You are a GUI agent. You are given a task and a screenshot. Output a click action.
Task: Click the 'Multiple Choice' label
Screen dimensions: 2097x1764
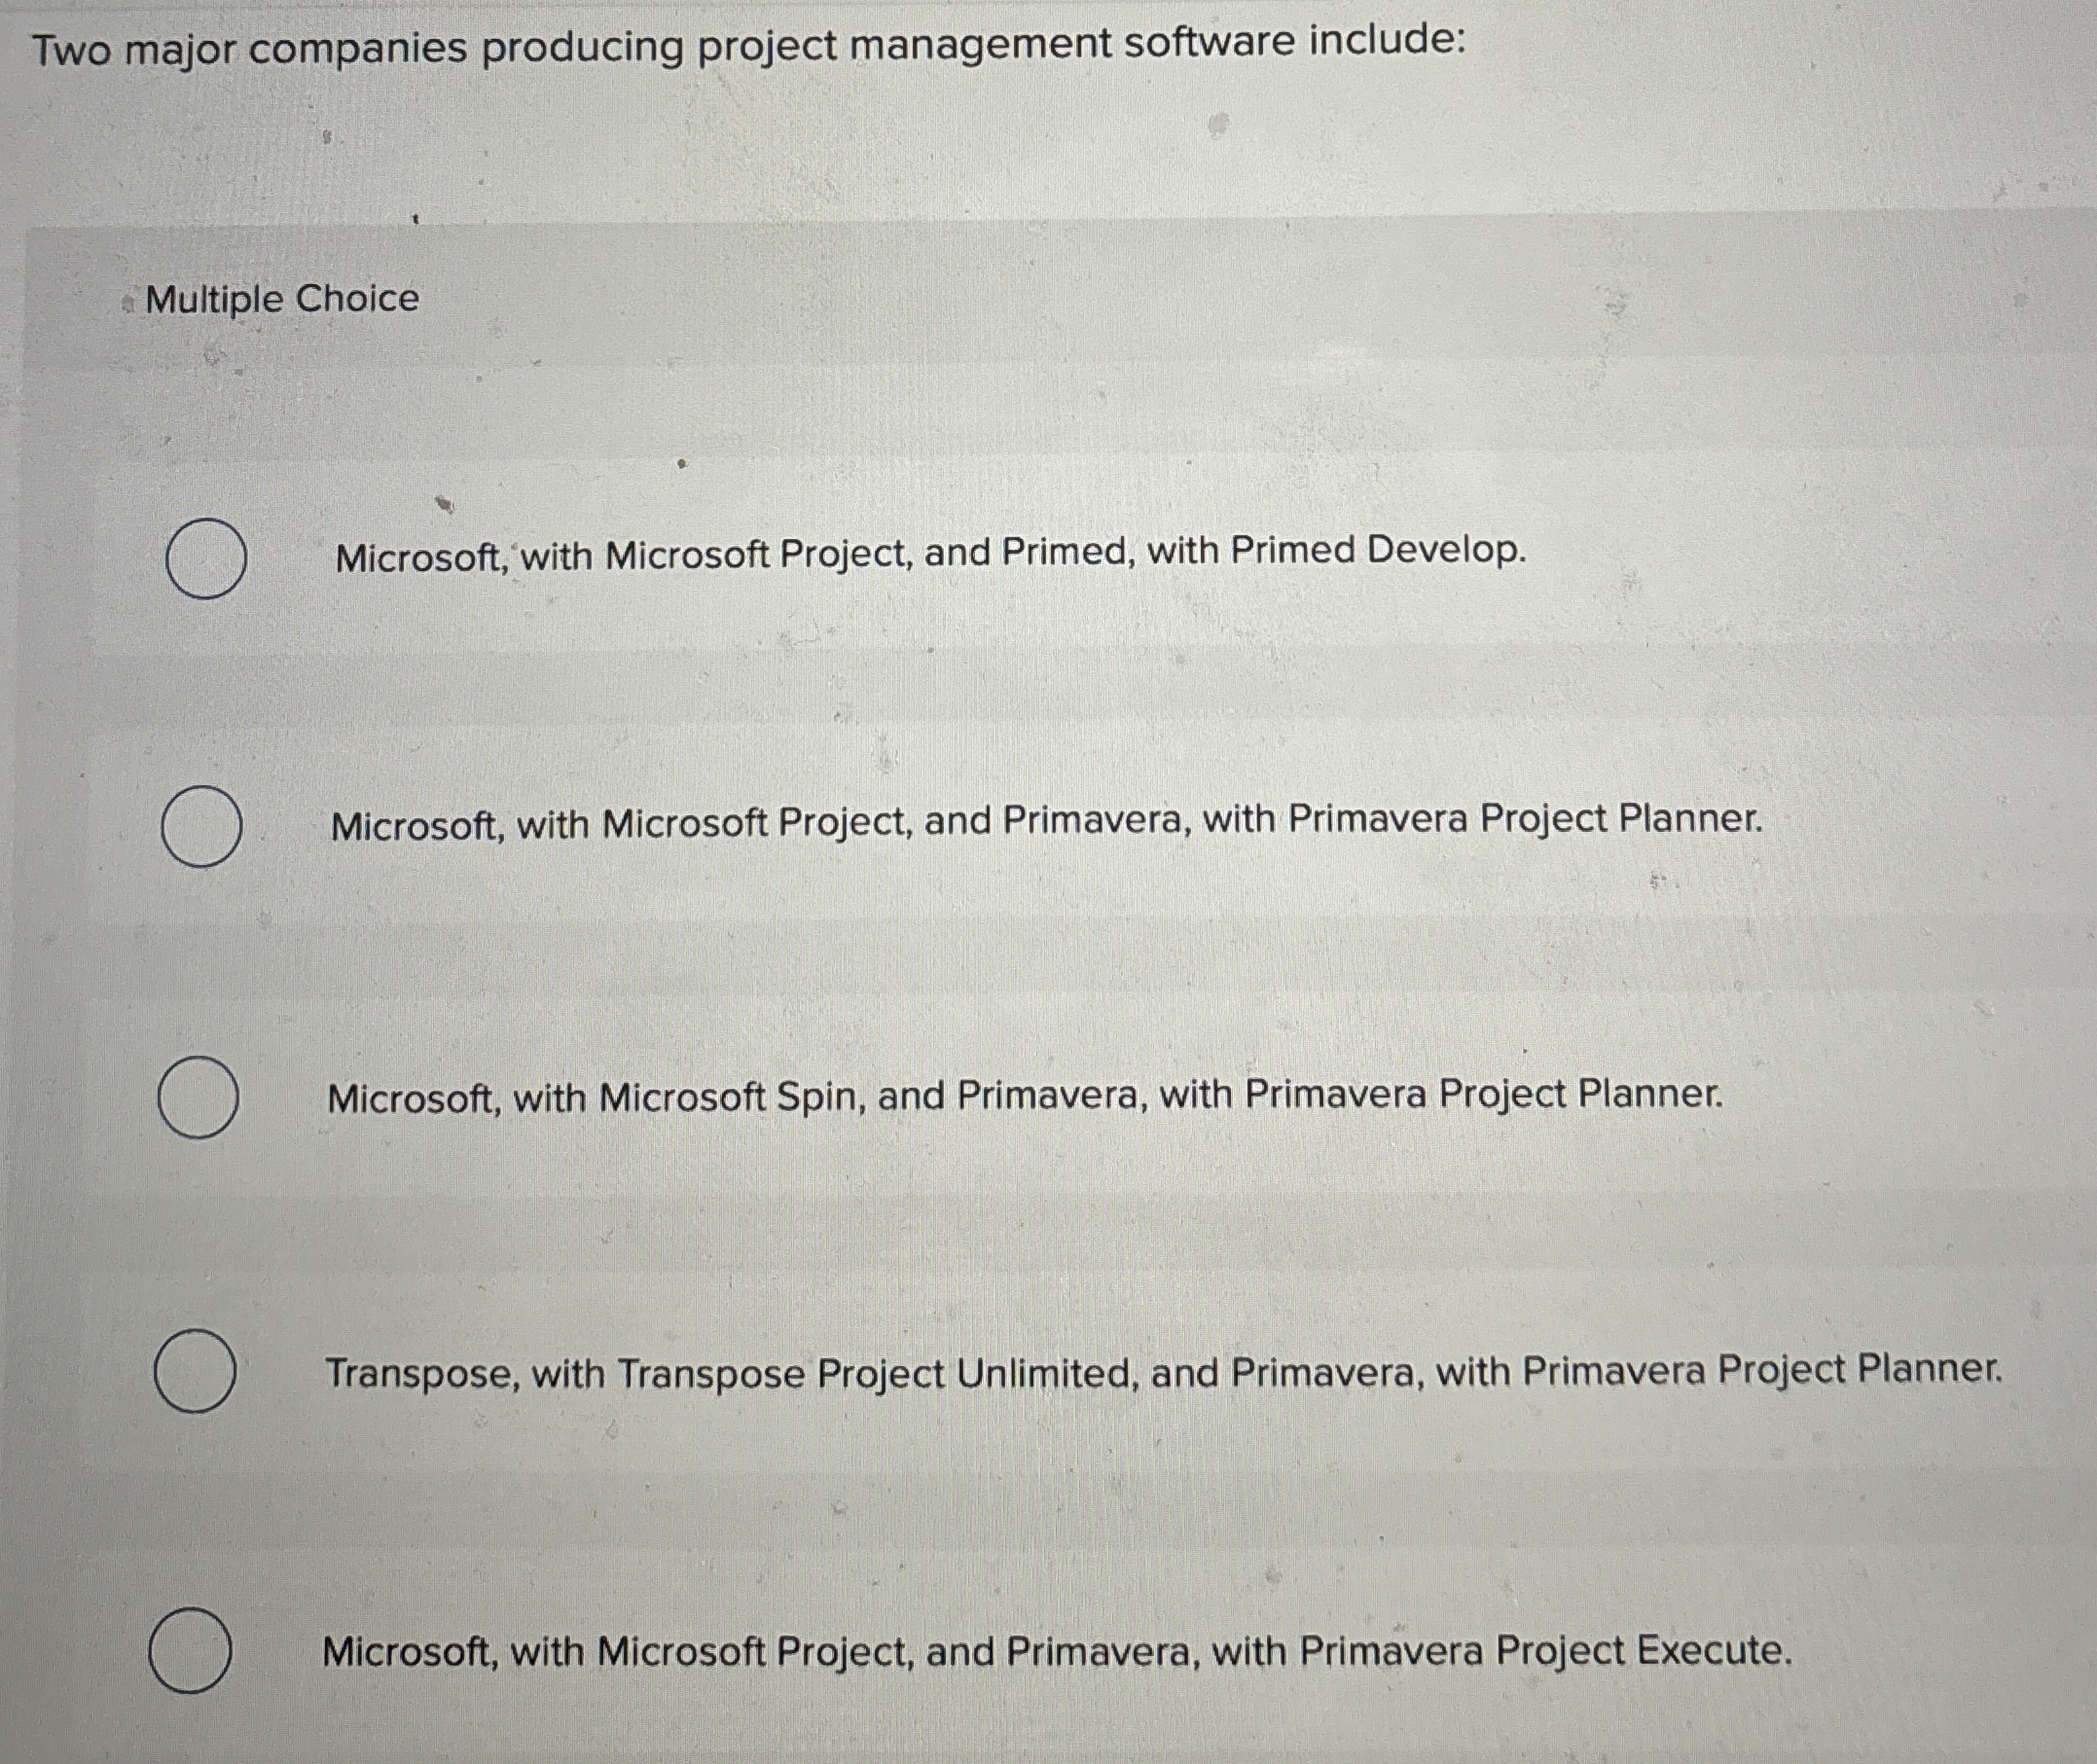[282, 299]
